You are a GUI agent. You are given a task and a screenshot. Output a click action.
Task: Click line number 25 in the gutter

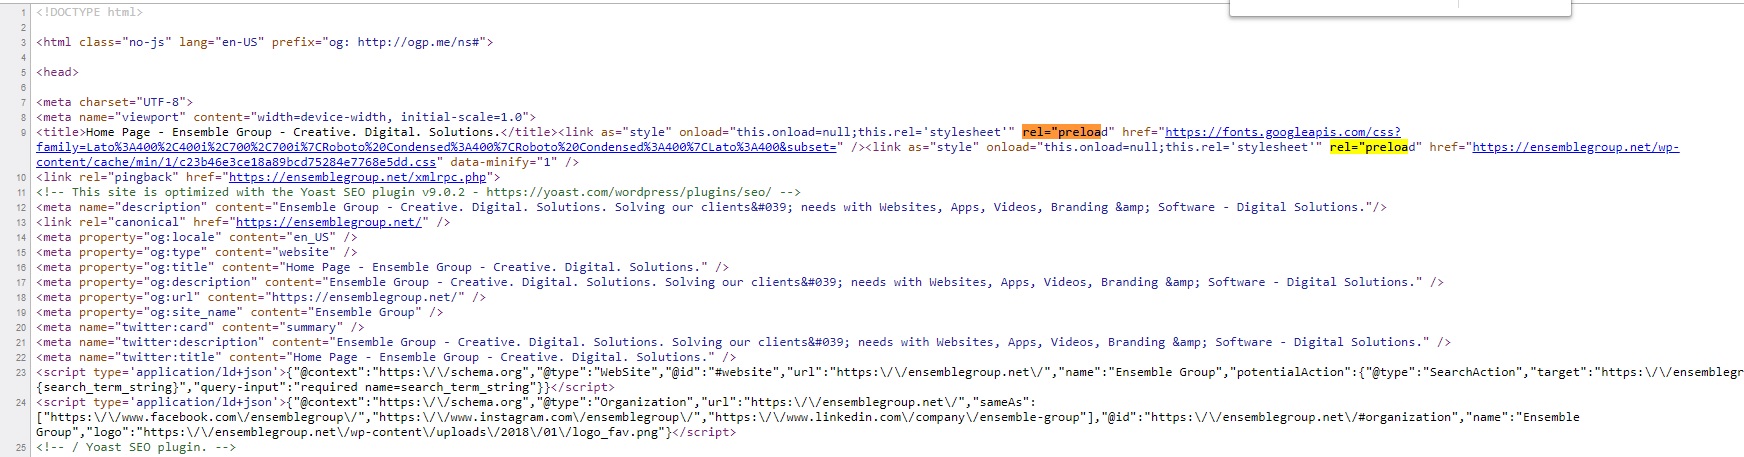21,447
